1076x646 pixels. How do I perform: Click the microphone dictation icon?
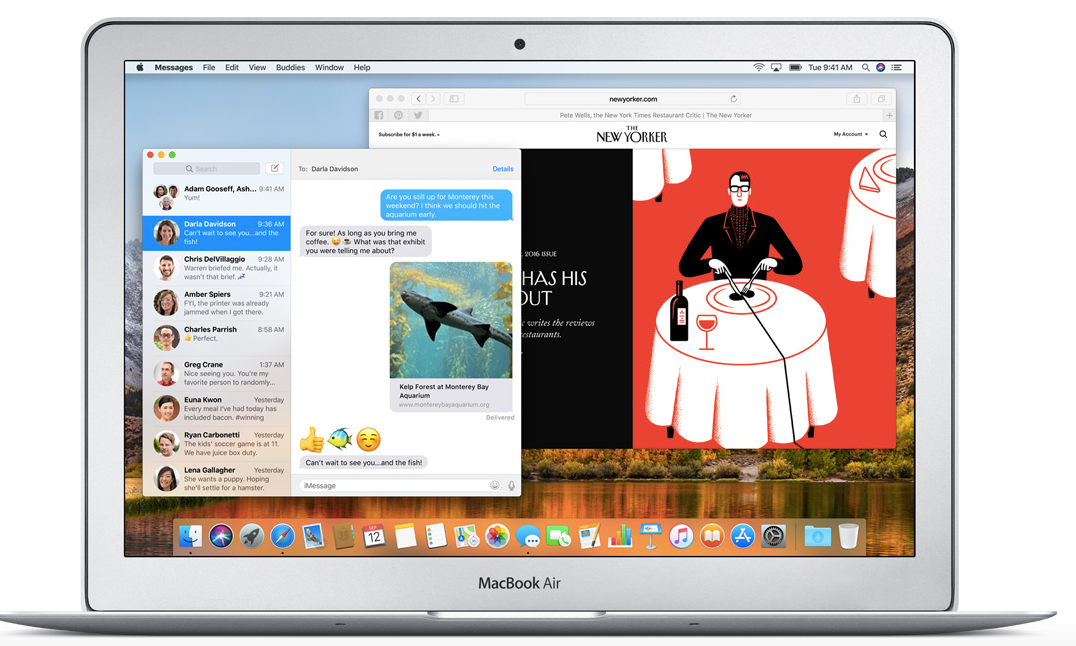(511, 486)
